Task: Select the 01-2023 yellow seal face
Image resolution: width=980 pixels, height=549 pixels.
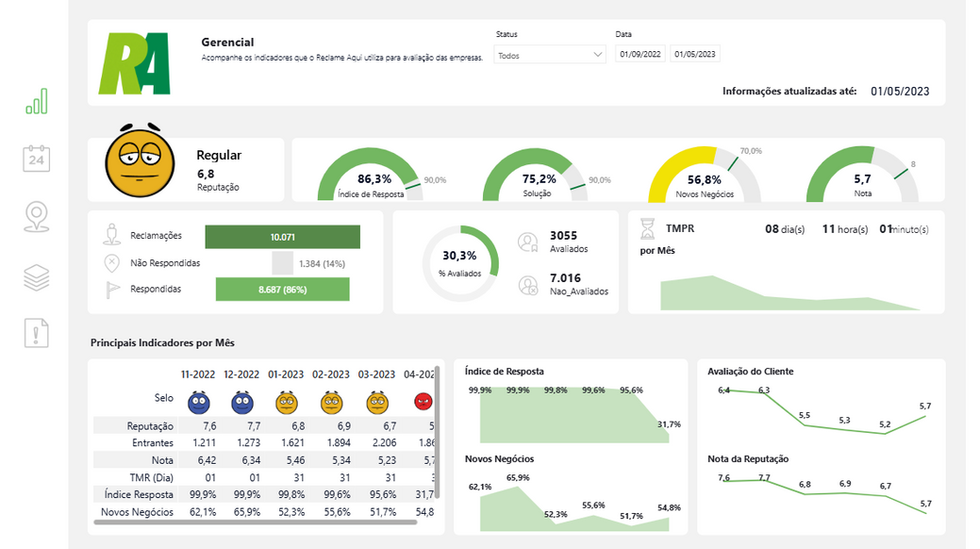Action: [287, 402]
